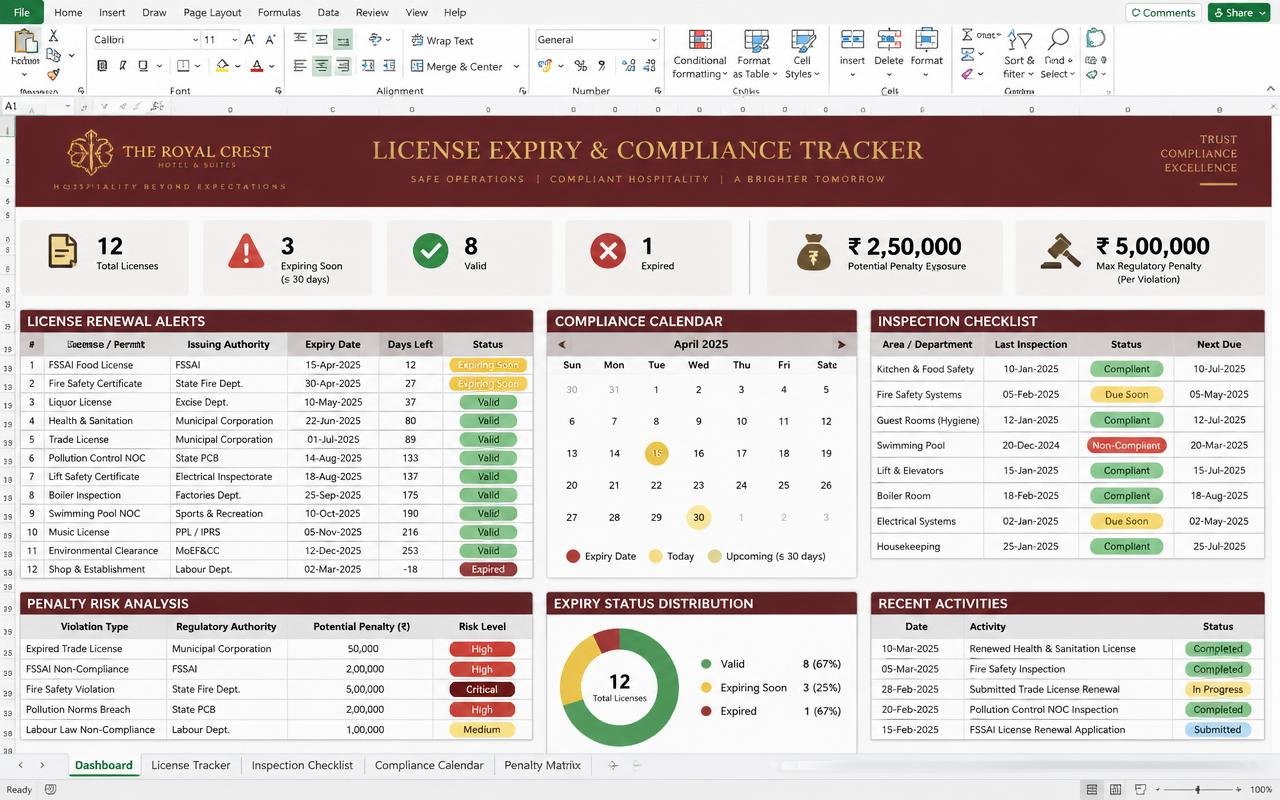Open the Find & Select magnifier icon
This screenshot has height=800, width=1280.
(1057, 40)
